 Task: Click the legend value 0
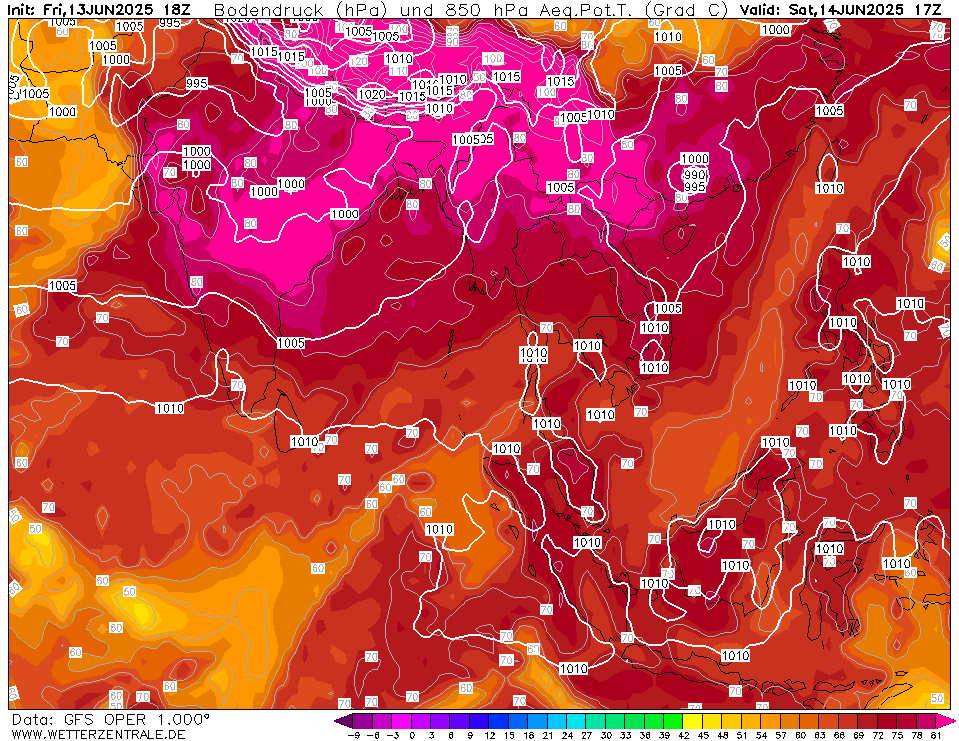411,735
